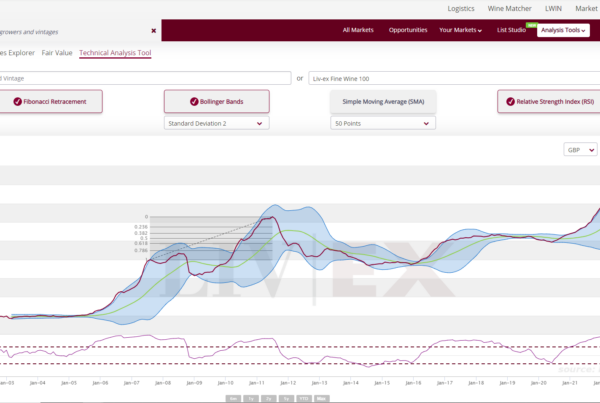Click the 0.786 Fibonacci level label
This screenshot has width=600, height=403.
[x=141, y=250]
